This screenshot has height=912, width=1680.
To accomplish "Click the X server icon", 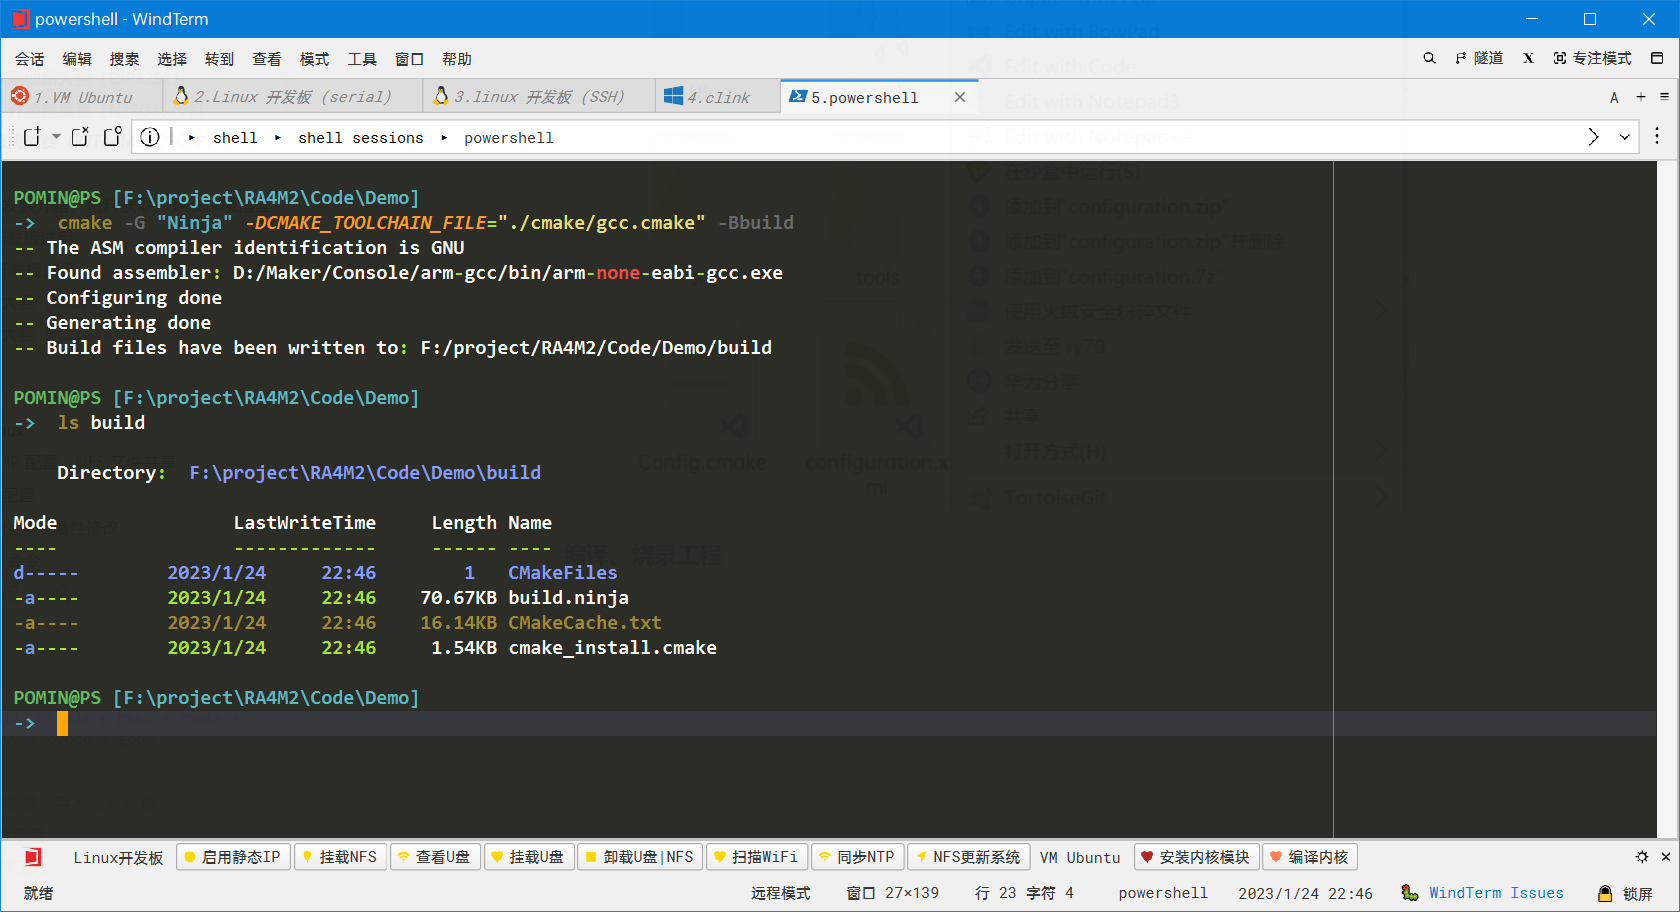I will point(1528,58).
